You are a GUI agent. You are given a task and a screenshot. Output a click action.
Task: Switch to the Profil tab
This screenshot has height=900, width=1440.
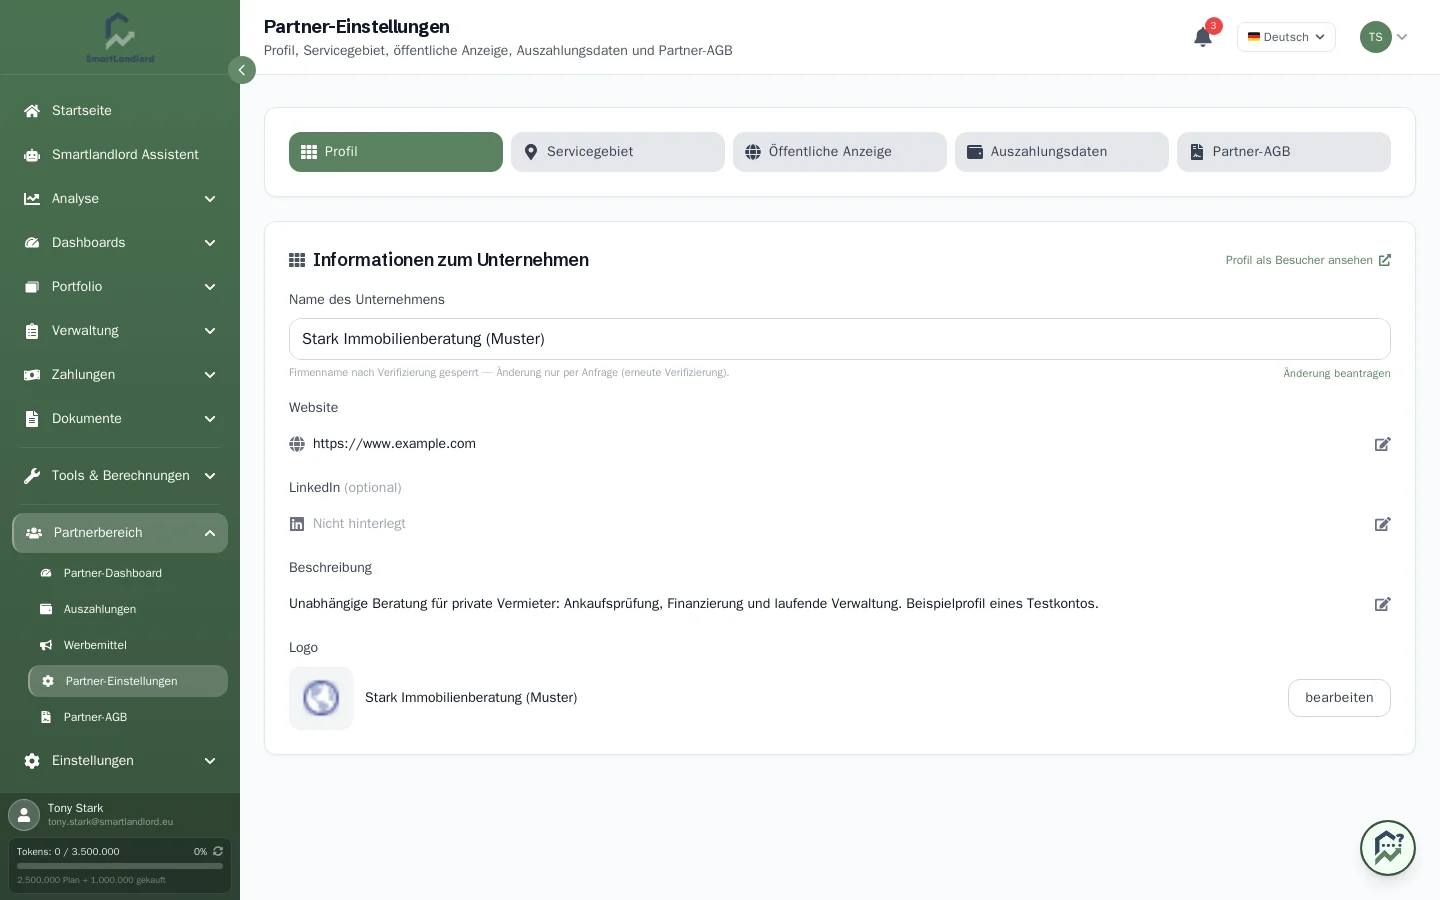396,152
